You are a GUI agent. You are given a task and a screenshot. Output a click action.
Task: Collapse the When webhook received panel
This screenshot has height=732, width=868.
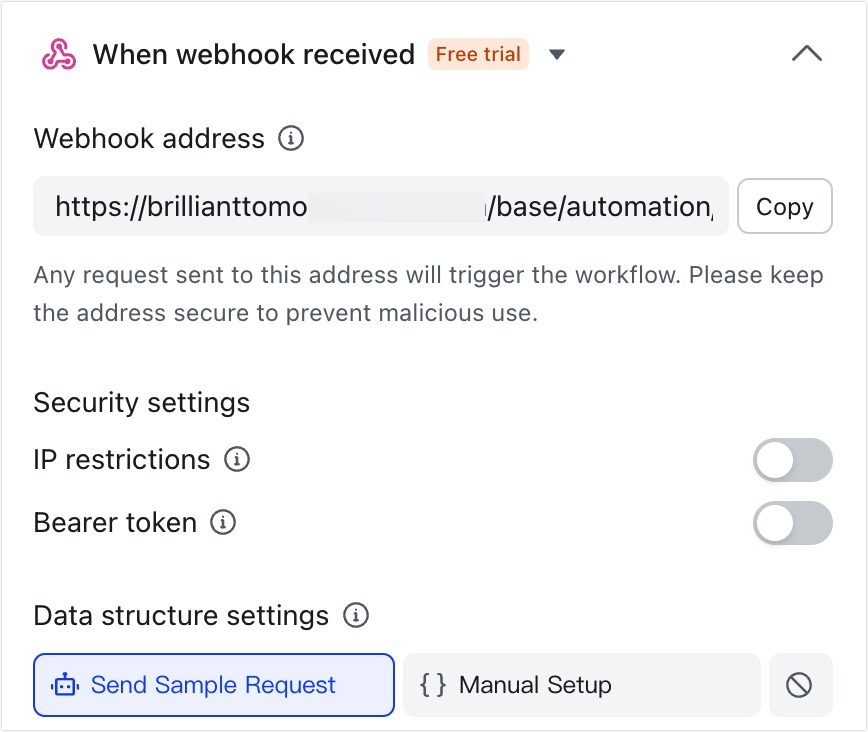[807, 54]
